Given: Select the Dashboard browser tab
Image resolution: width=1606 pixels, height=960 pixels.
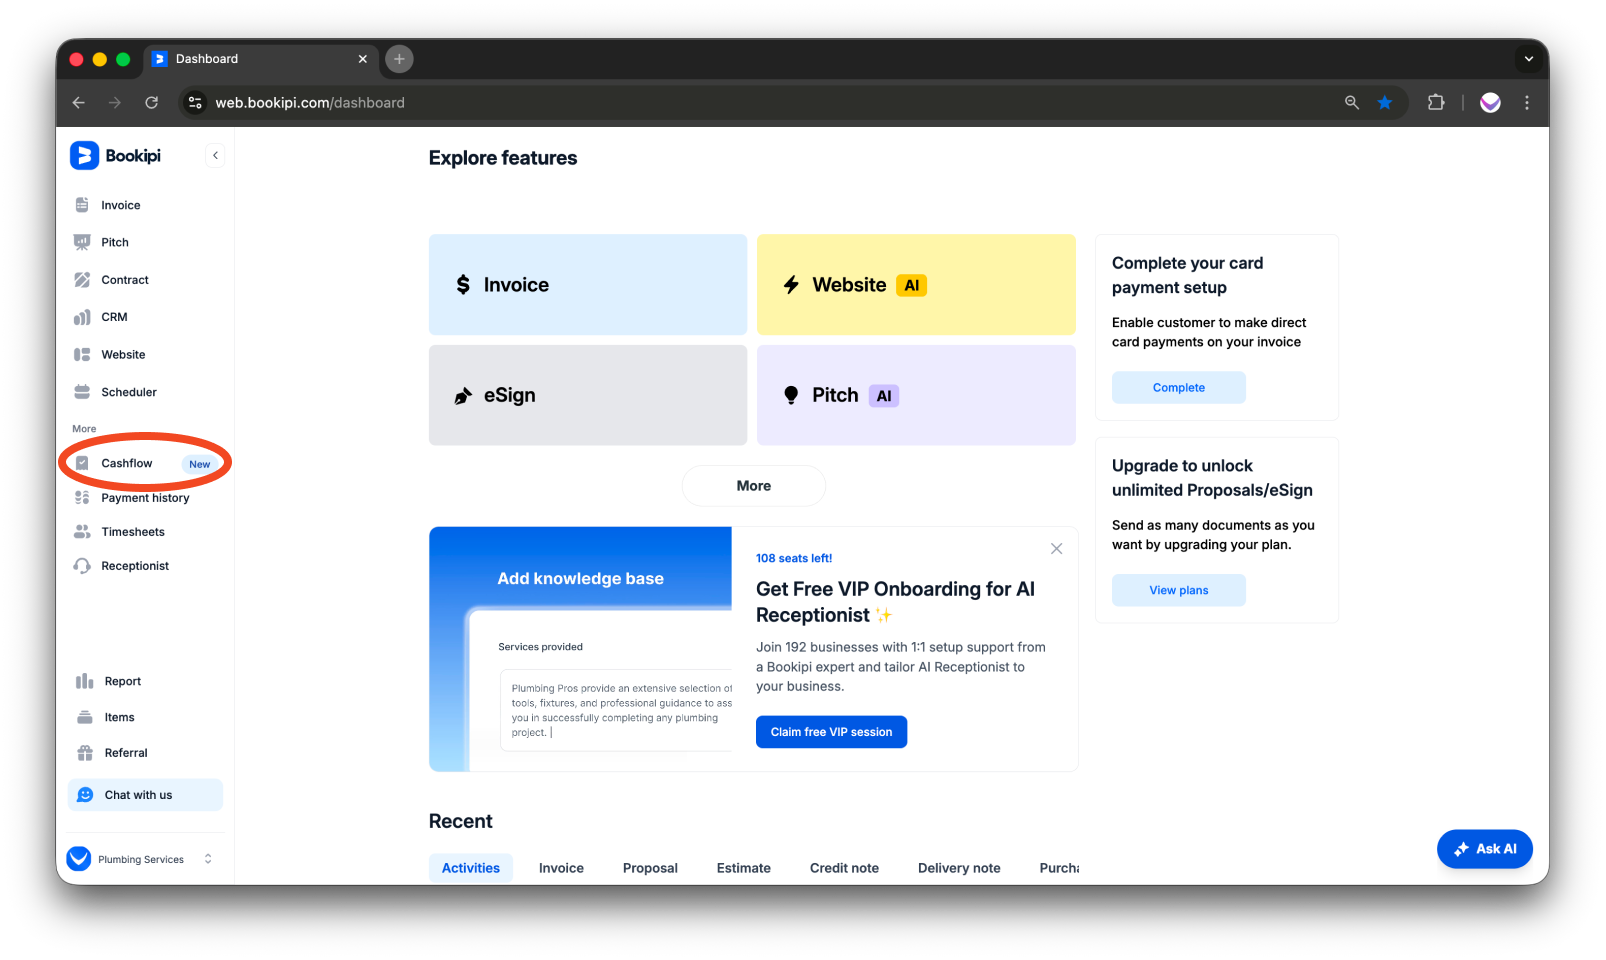Looking at the screenshot, I should point(261,59).
